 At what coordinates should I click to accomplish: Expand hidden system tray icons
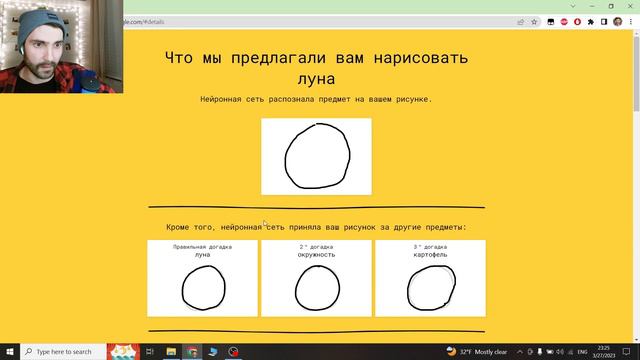(x=520, y=352)
